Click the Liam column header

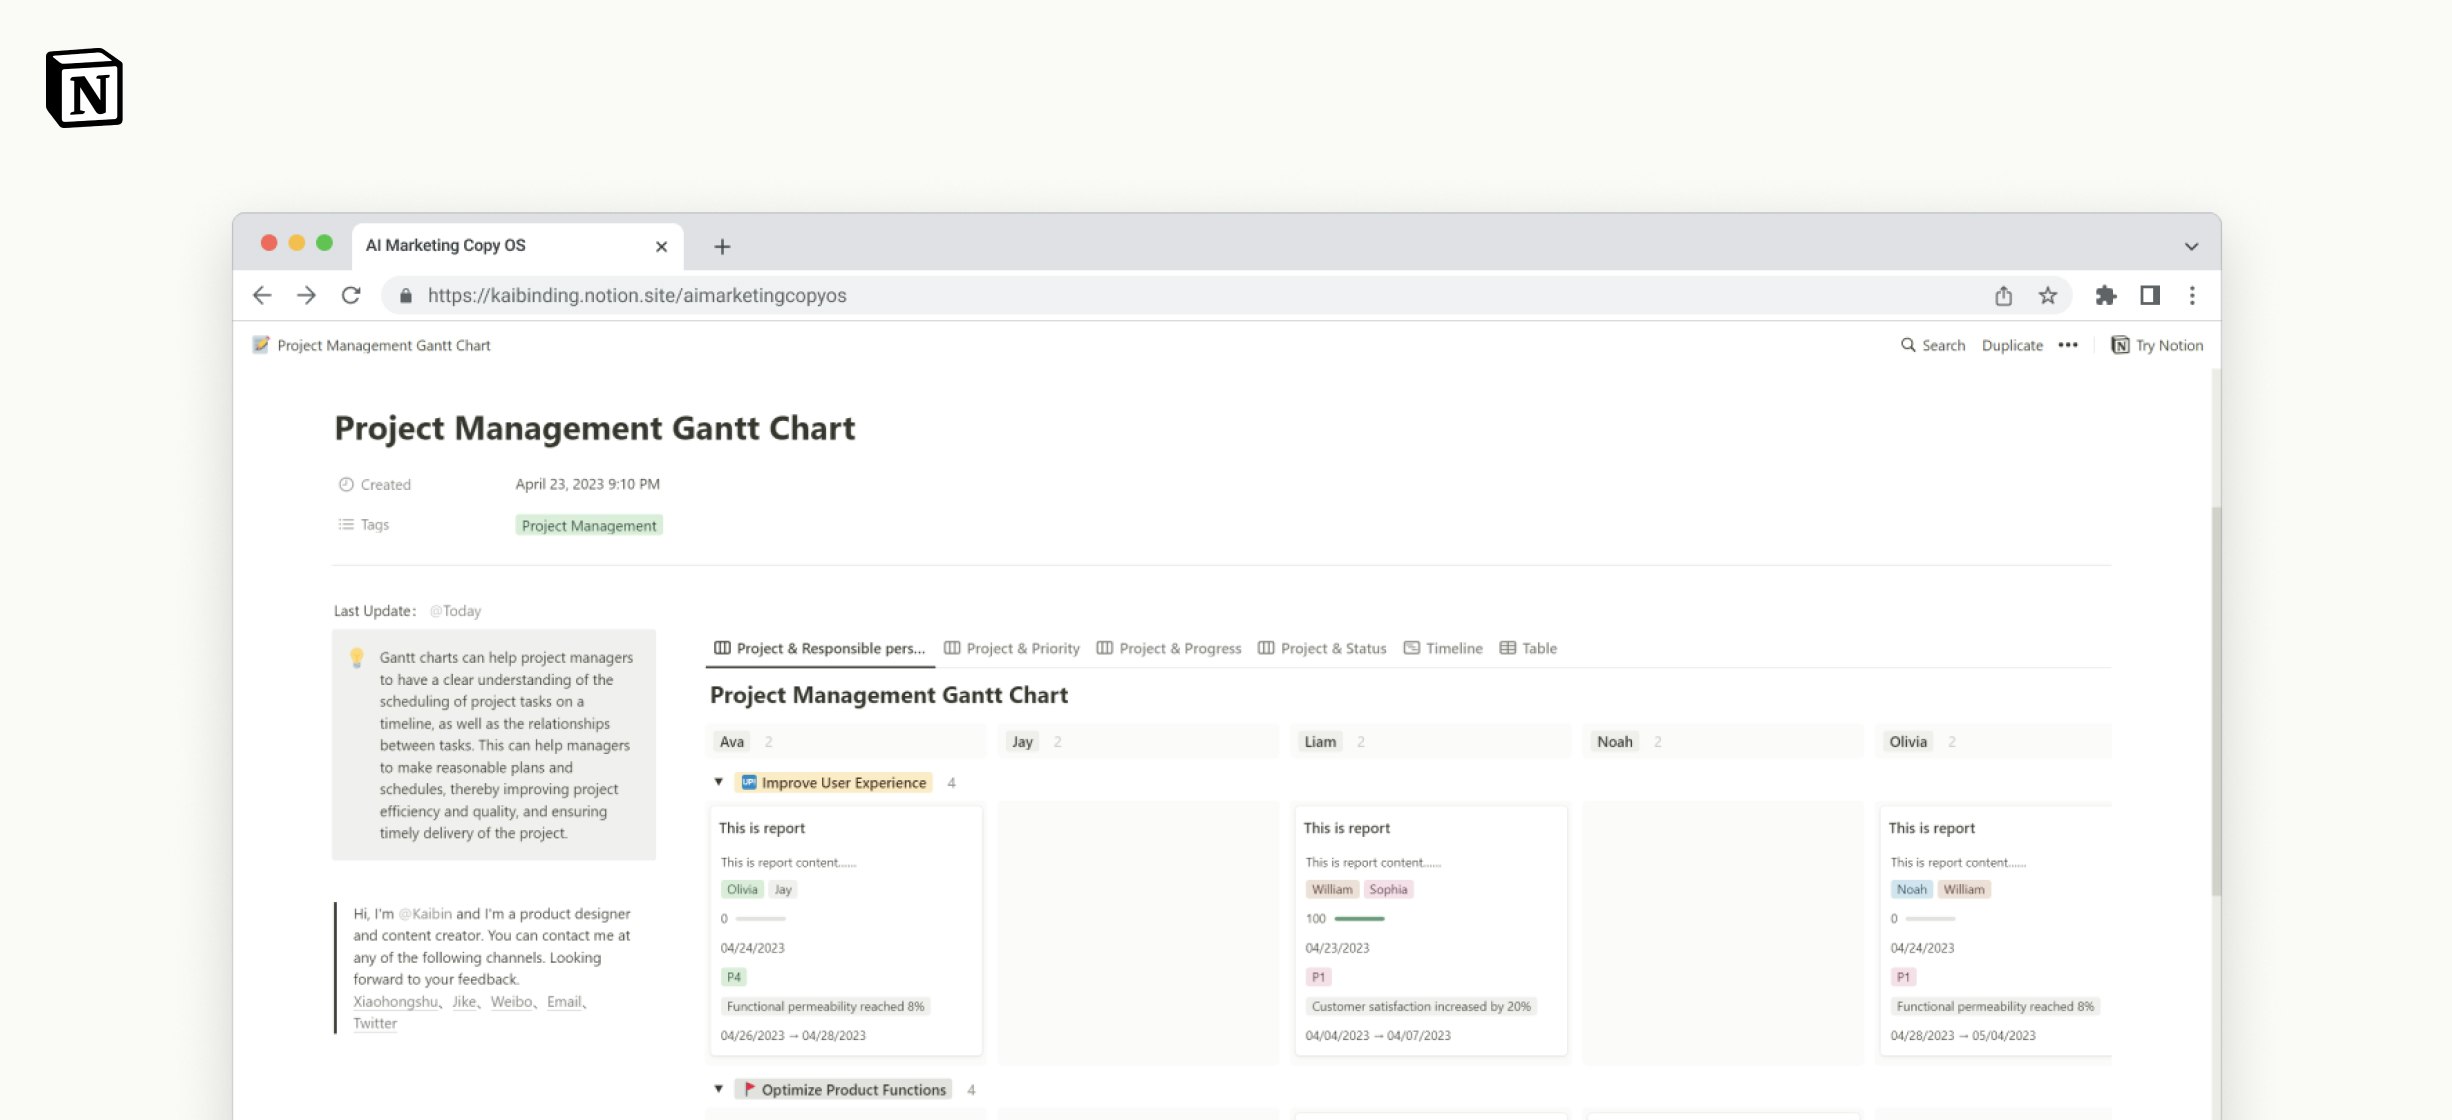pos(1320,741)
